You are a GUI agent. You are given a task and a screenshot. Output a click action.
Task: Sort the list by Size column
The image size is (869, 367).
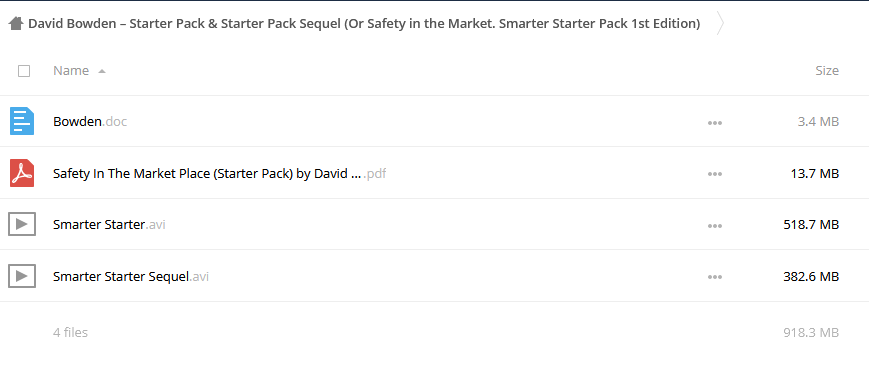pyautogui.click(x=827, y=70)
